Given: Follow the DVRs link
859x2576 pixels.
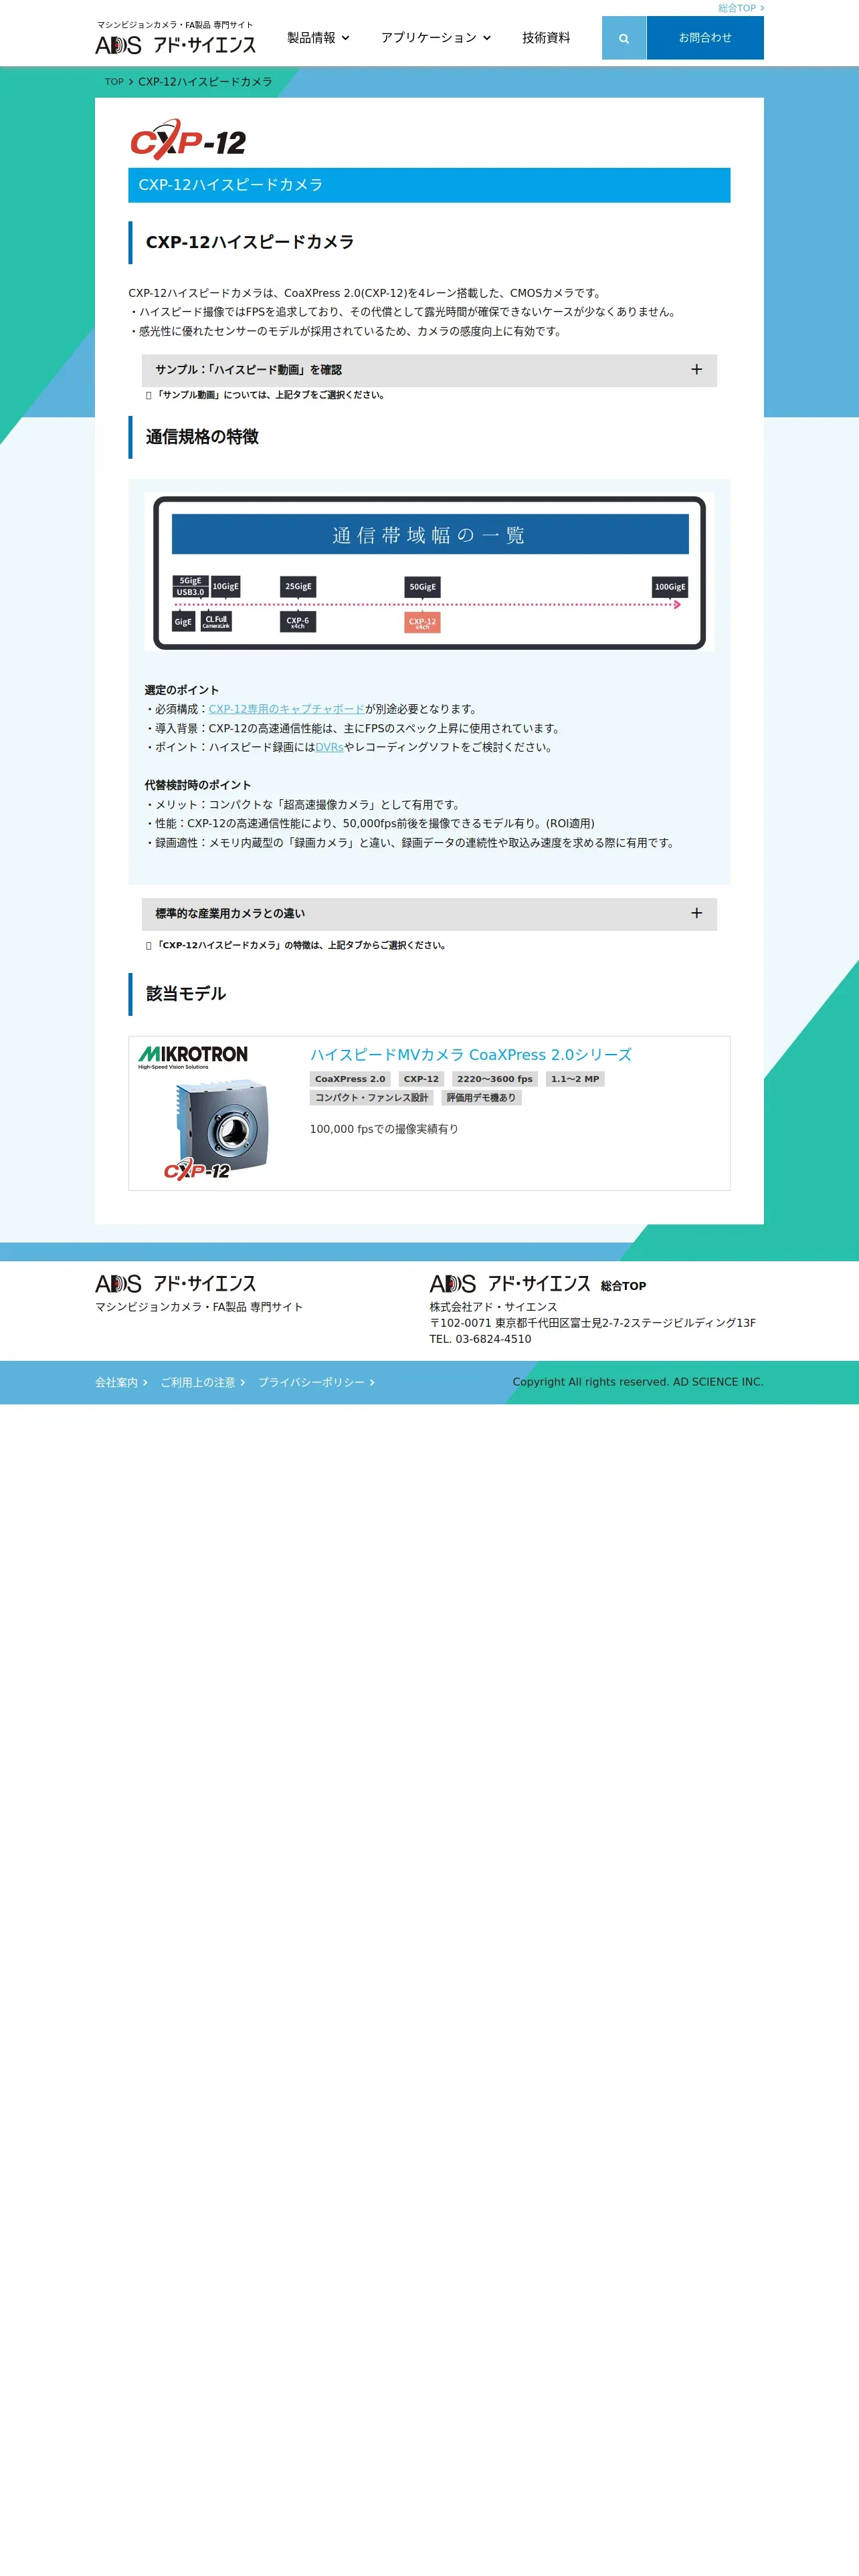Looking at the screenshot, I should click(x=329, y=747).
